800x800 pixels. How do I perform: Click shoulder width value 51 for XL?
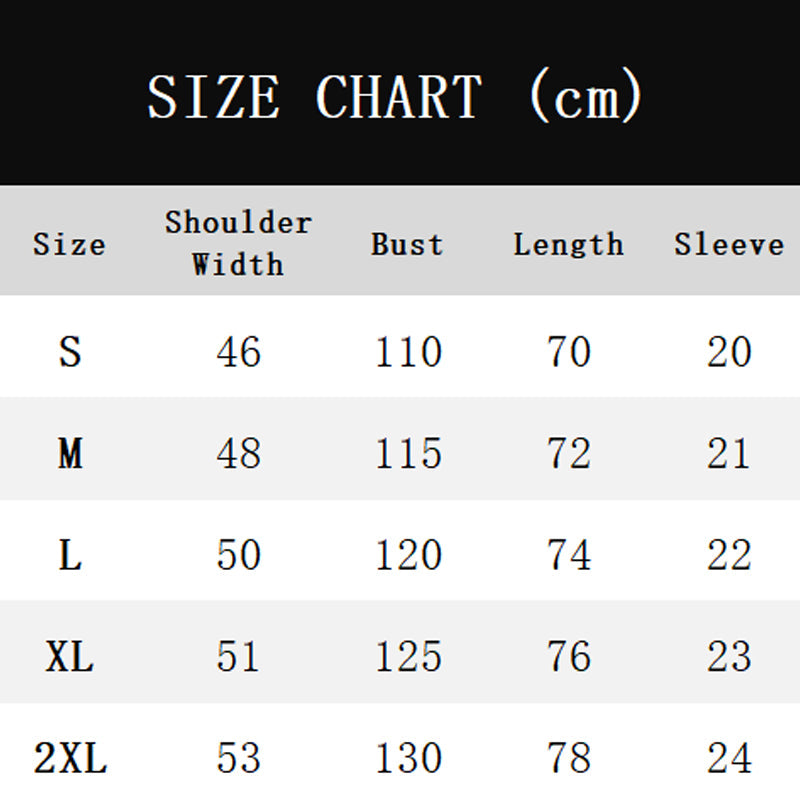tap(238, 657)
